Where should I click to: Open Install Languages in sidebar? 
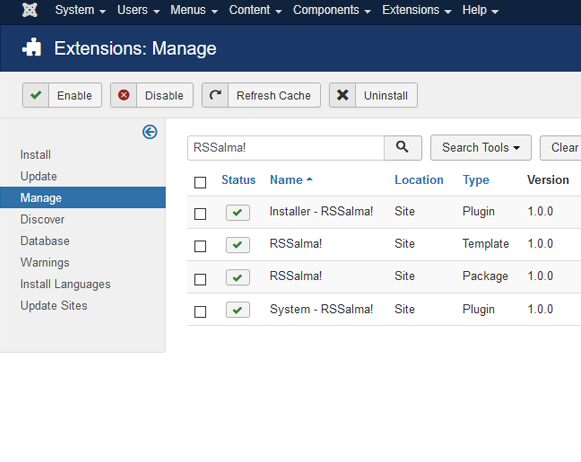pos(65,284)
